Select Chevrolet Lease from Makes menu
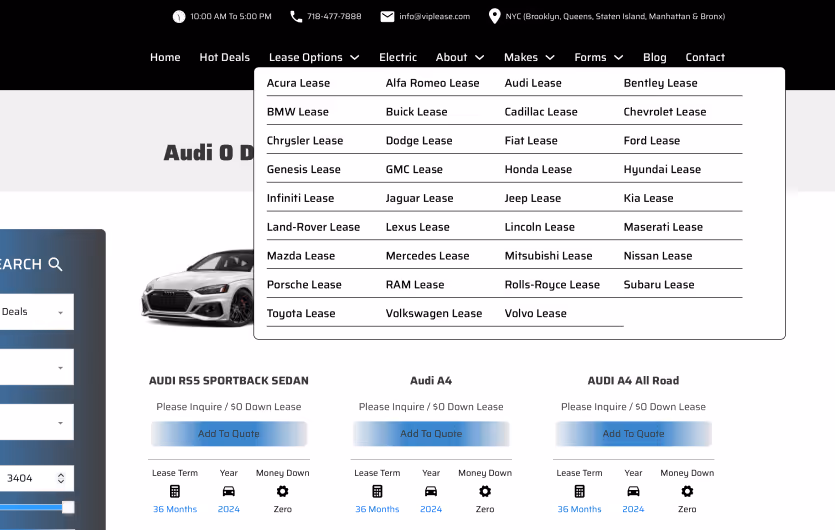This screenshot has height=530, width=835. pos(665,112)
